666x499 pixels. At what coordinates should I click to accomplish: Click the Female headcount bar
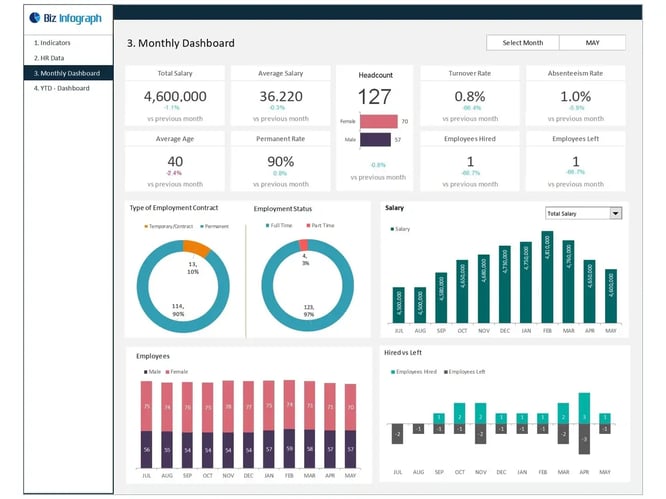click(x=378, y=121)
